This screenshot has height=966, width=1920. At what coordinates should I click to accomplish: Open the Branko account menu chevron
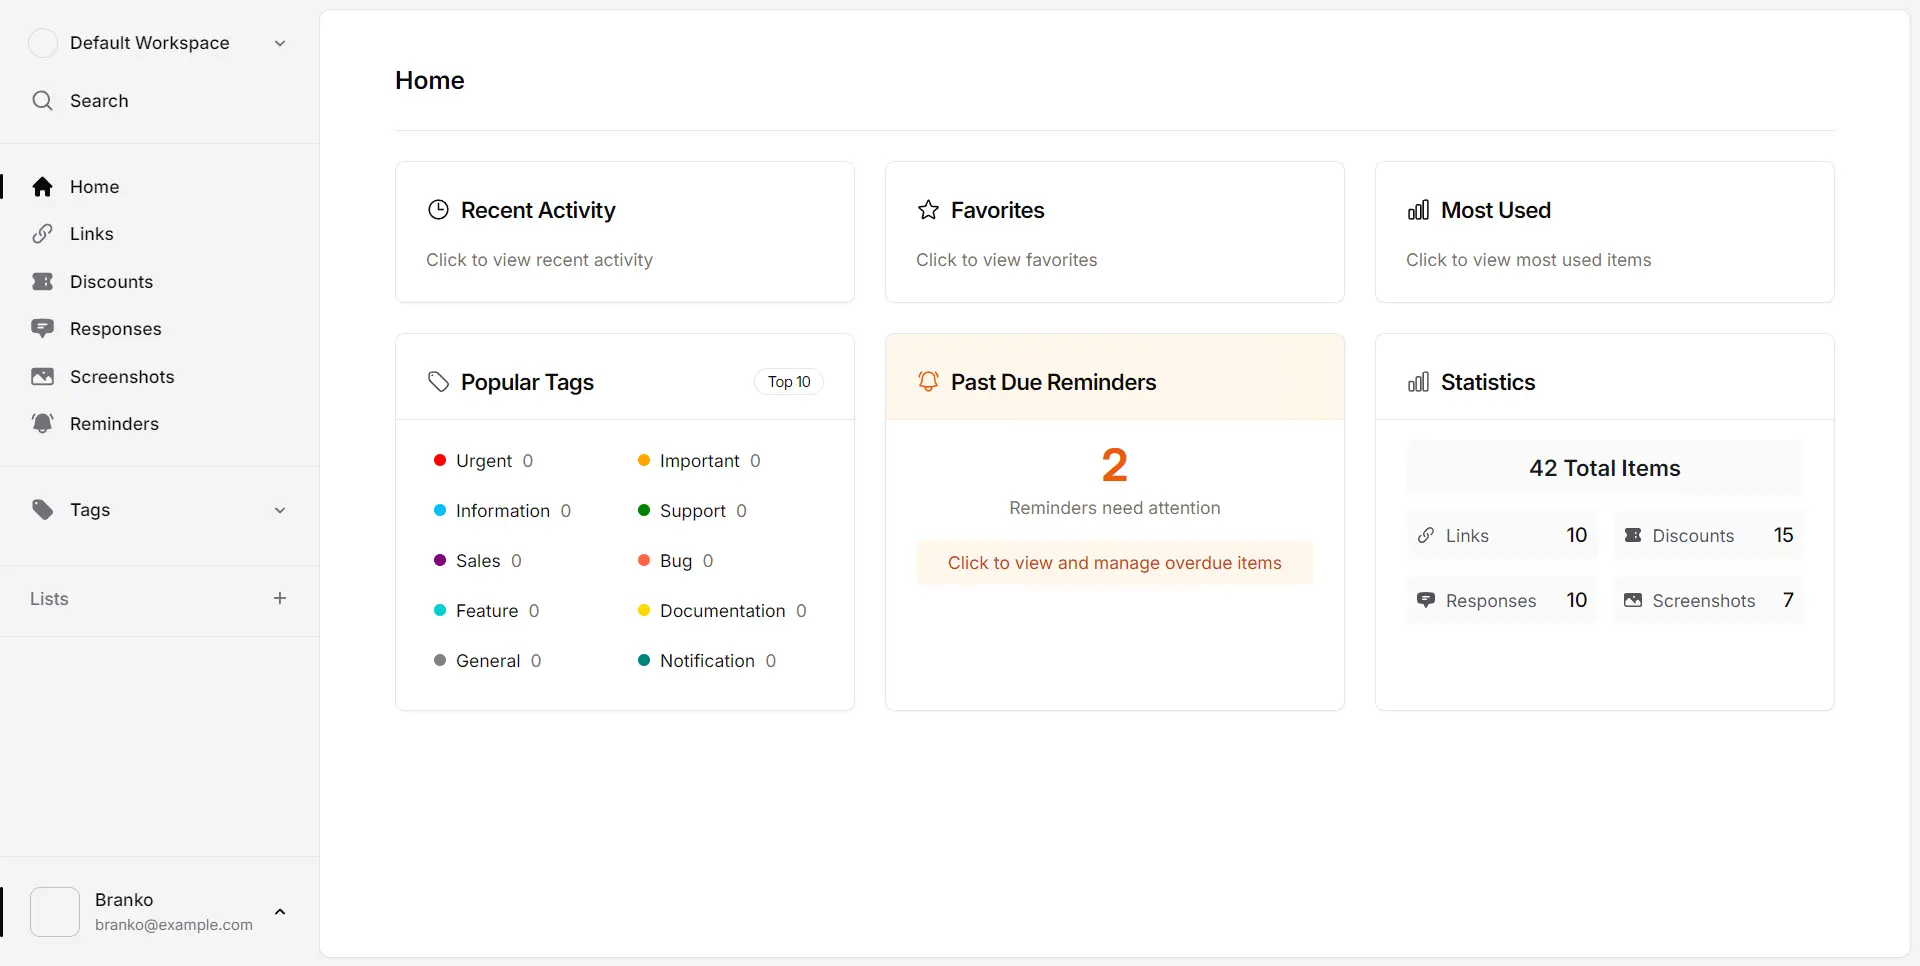click(280, 912)
